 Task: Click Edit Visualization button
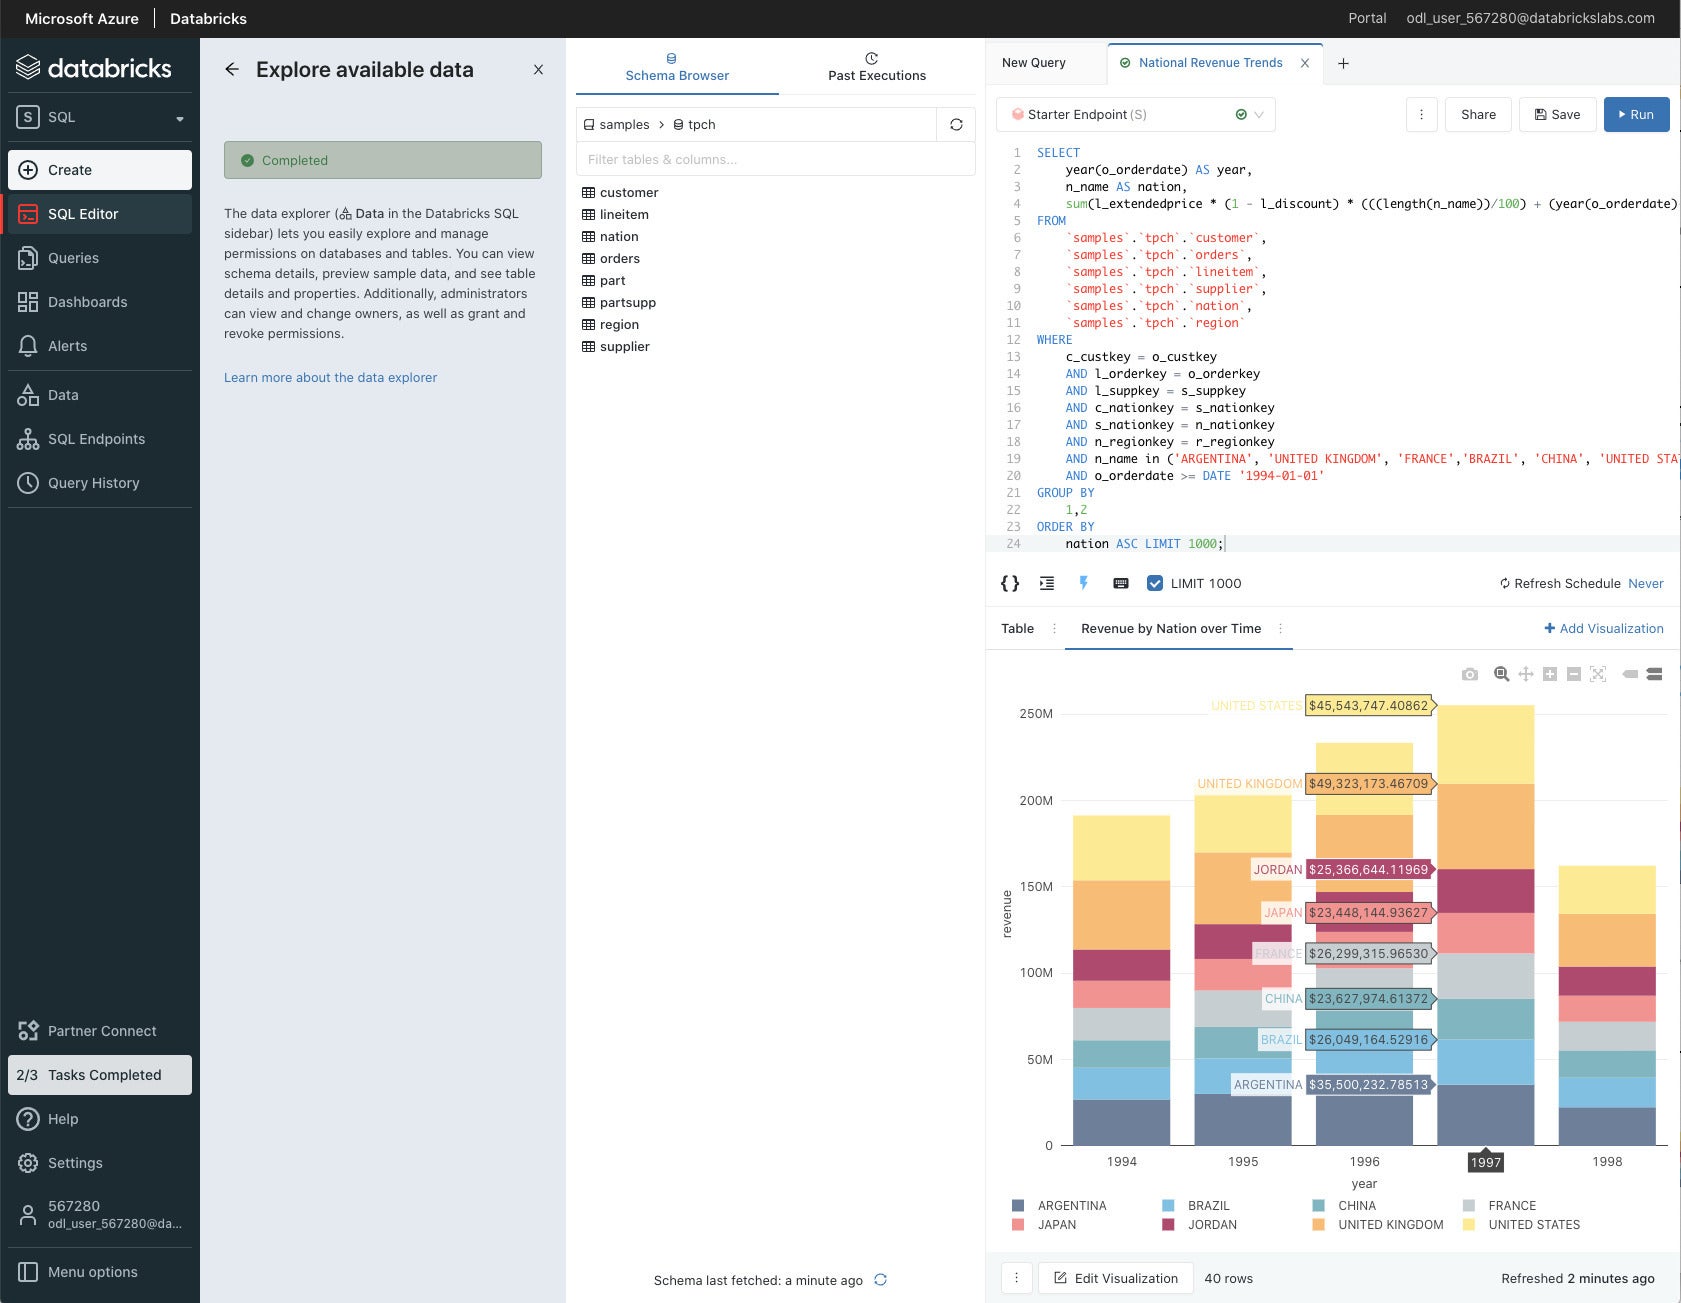point(1116,1278)
